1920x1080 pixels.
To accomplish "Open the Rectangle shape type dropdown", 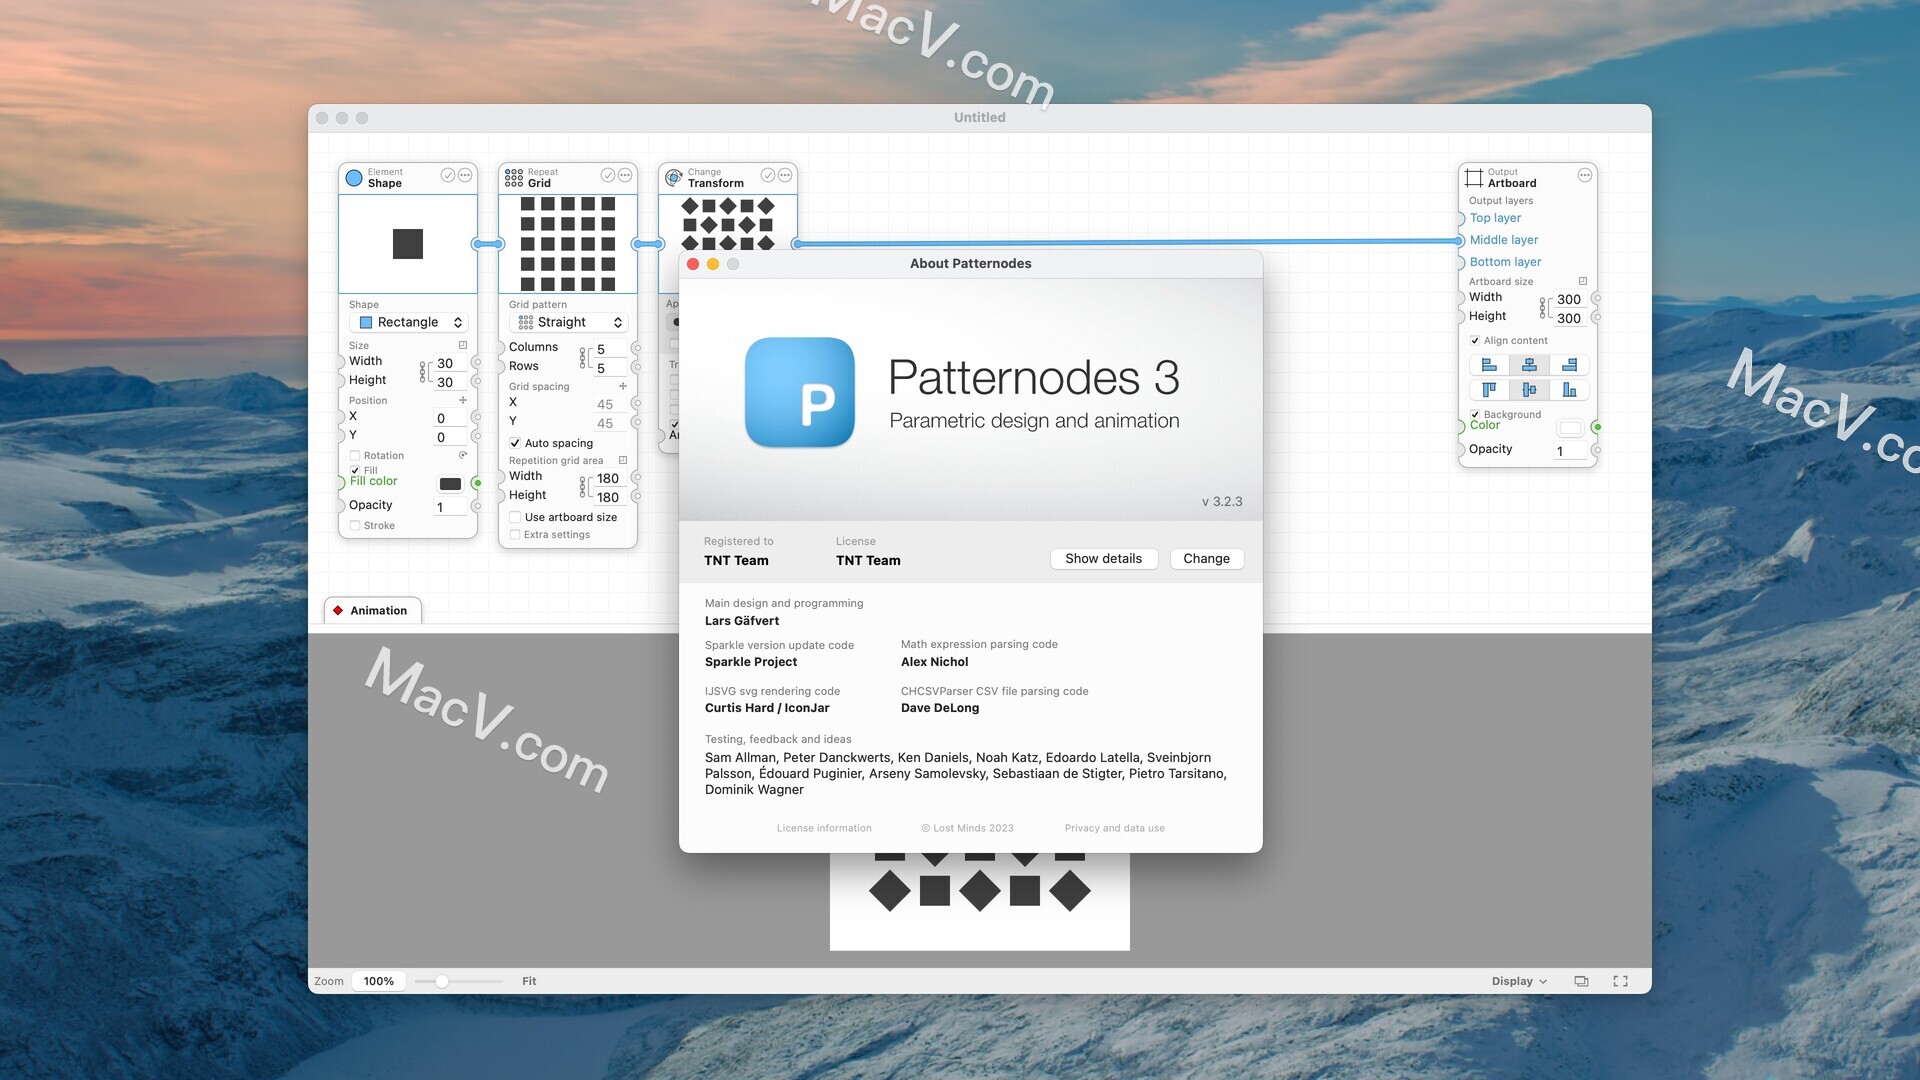I will [408, 322].
